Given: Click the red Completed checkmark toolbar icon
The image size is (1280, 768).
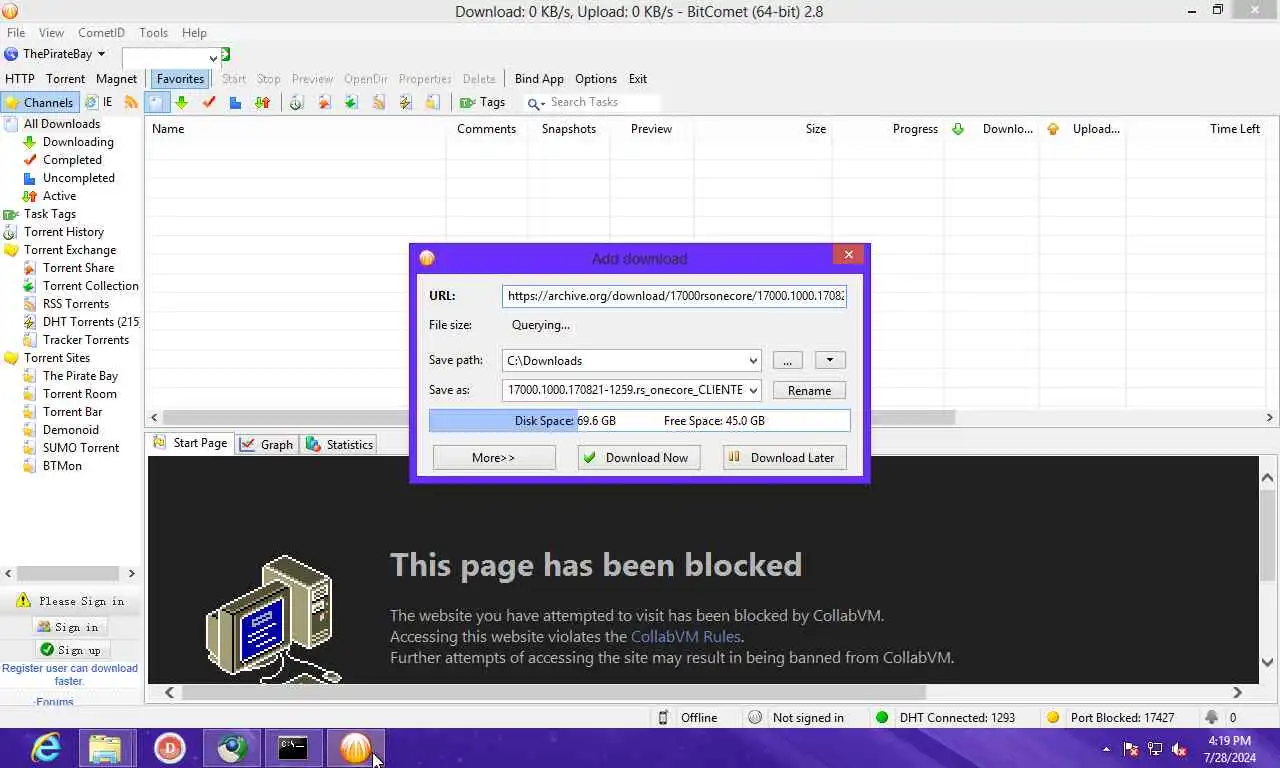Looking at the screenshot, I should 209,102.
